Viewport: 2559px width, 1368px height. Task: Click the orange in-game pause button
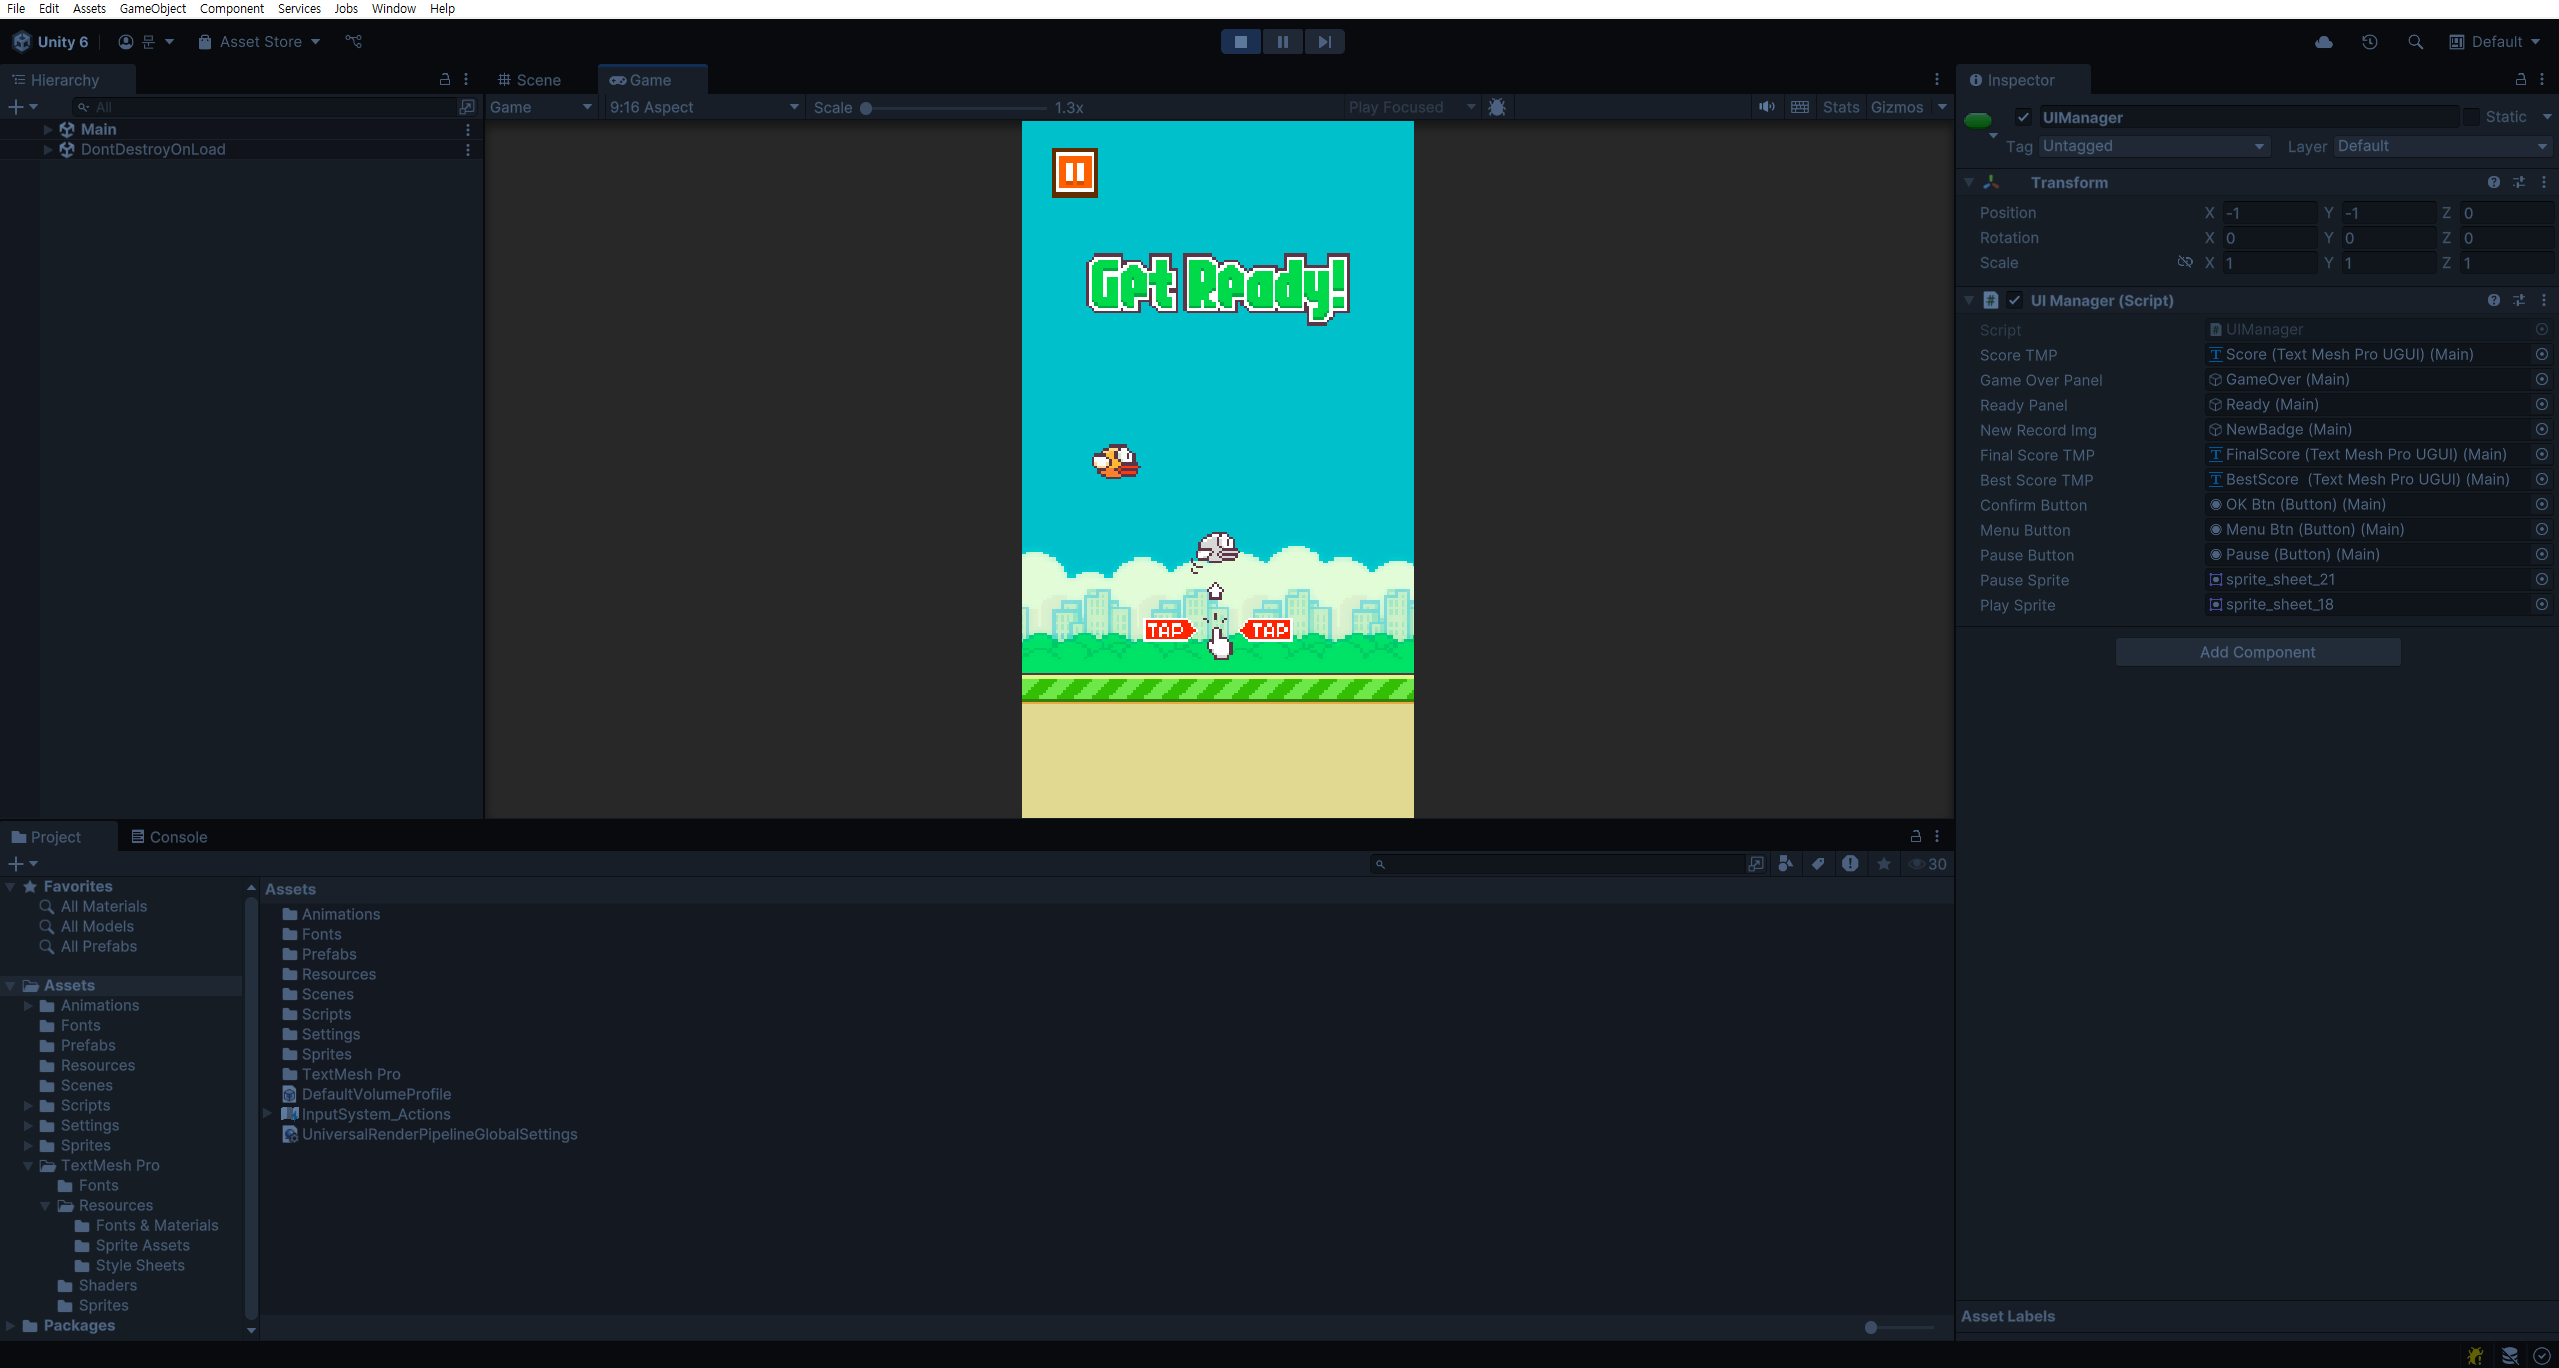[x=1074, y=172]
